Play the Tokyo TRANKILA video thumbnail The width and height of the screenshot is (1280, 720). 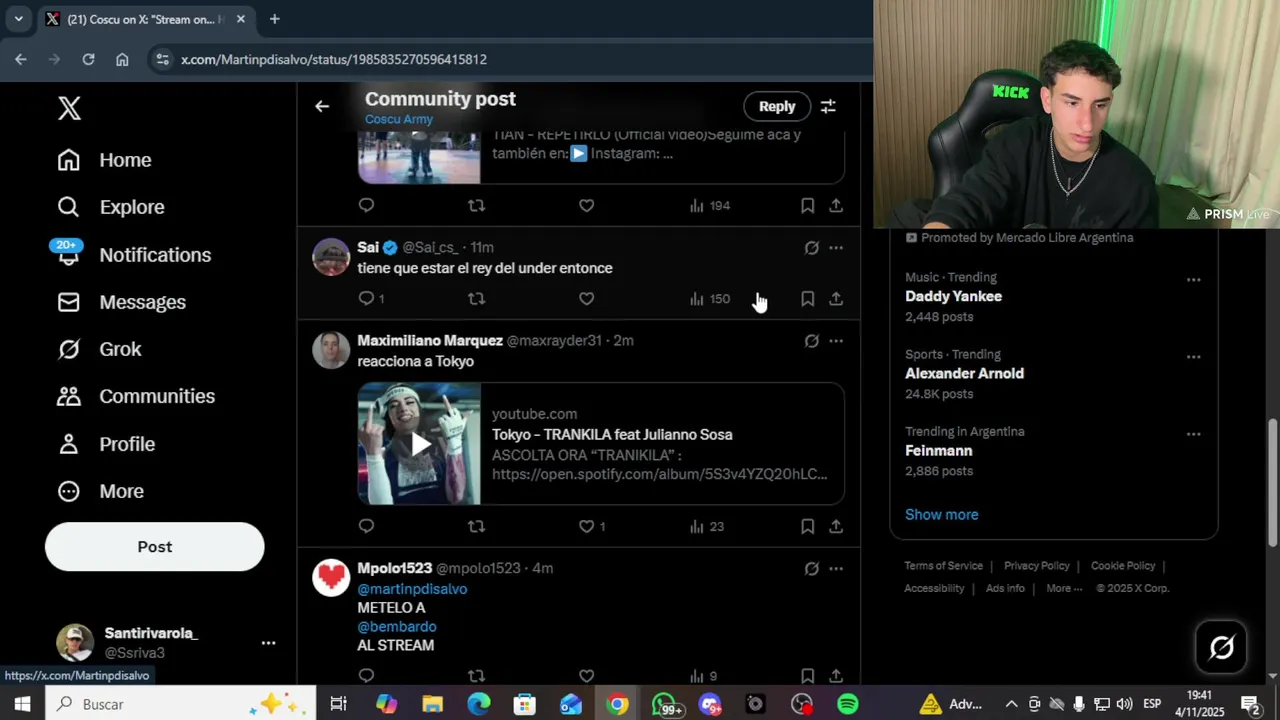(419, 444)
